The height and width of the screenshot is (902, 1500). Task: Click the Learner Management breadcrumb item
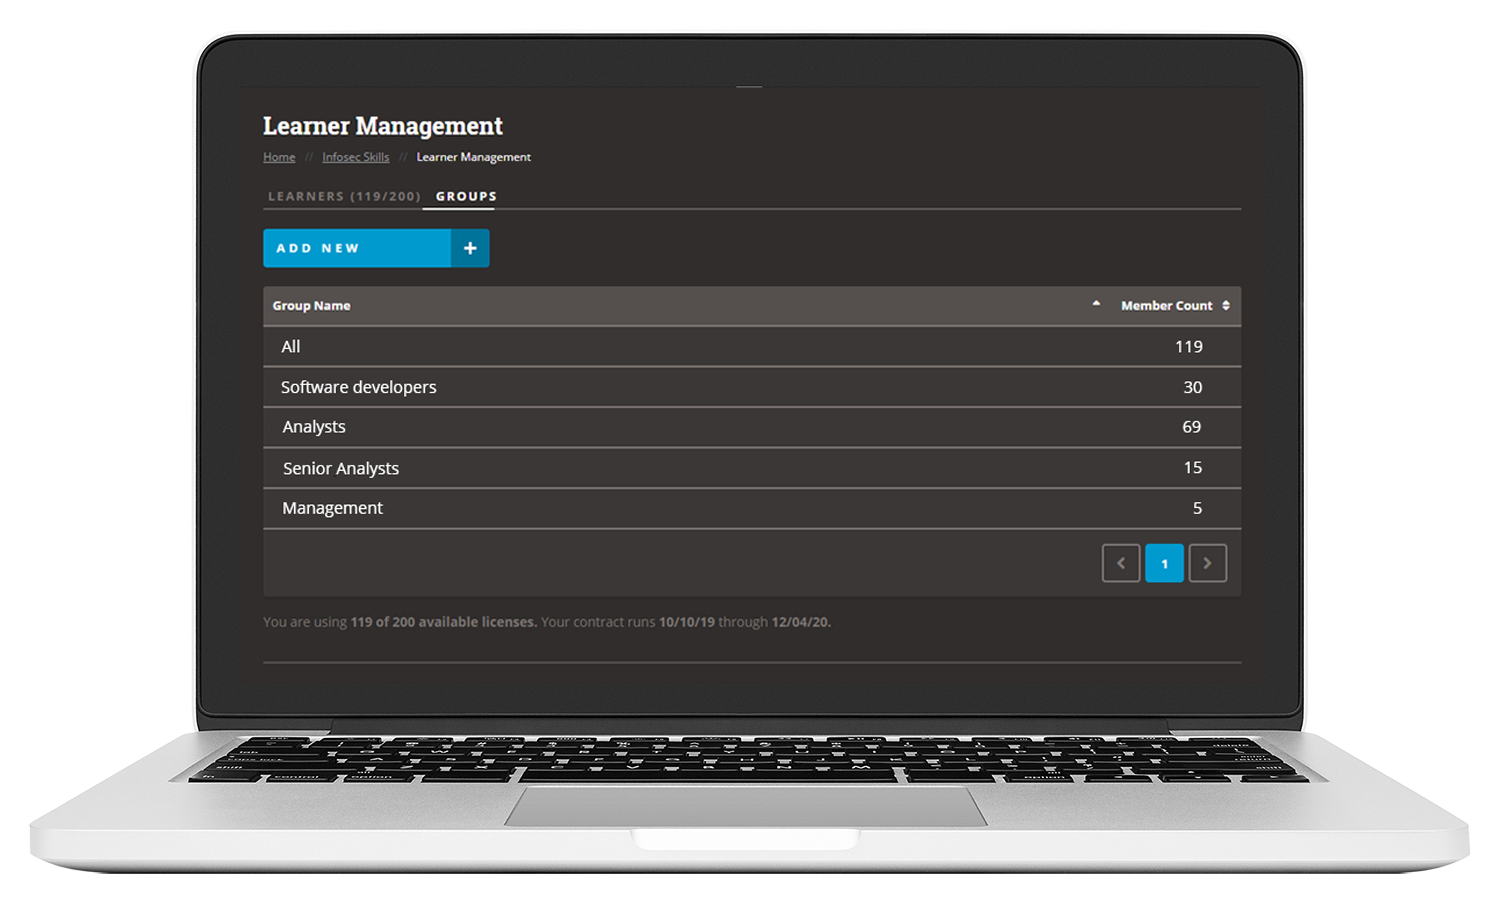click(473, 157)
